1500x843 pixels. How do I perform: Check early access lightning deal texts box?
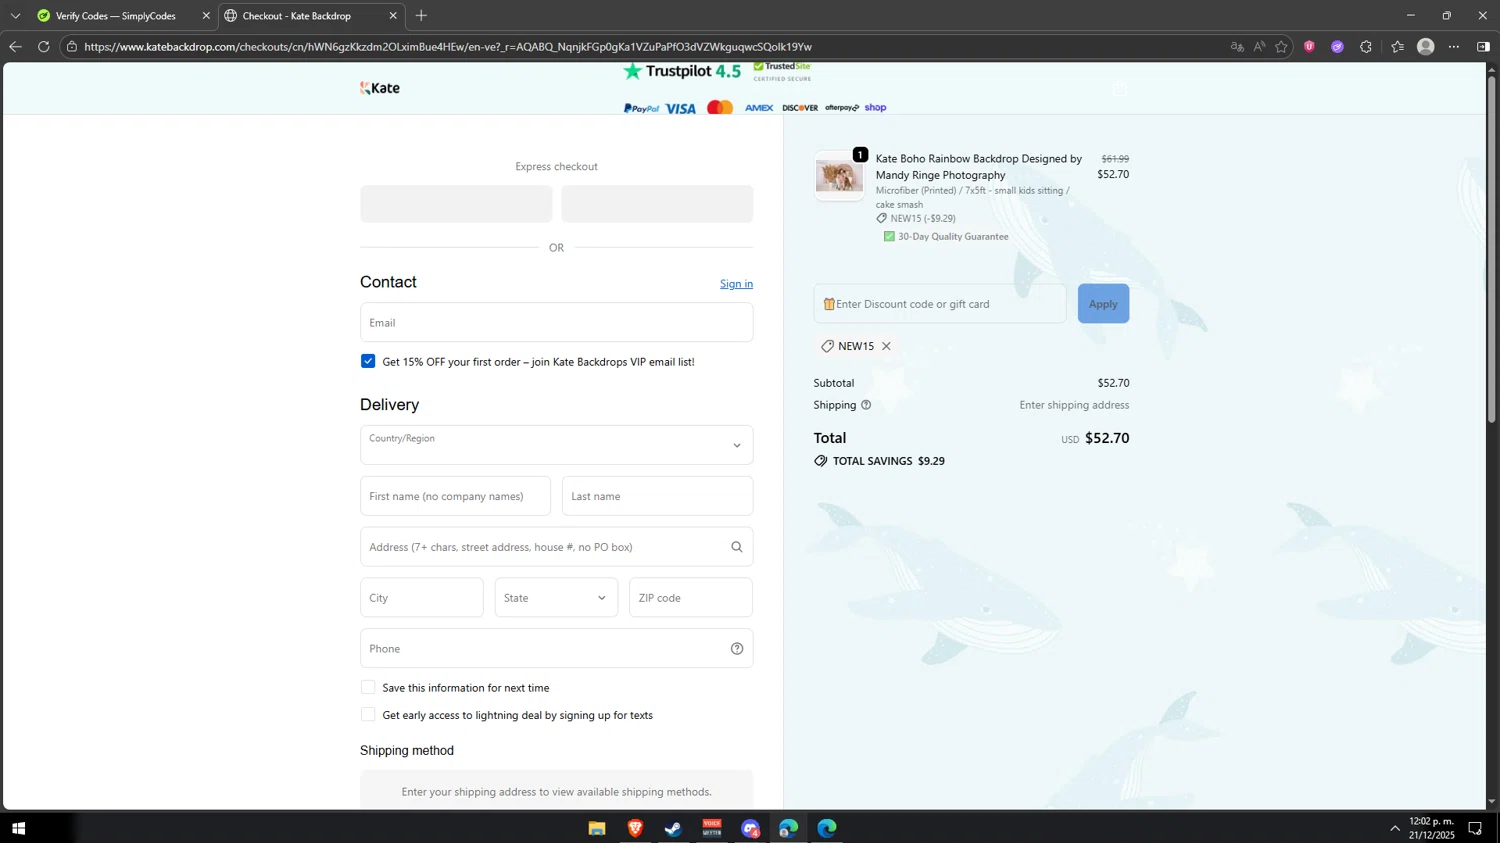(x=368, y=715)
